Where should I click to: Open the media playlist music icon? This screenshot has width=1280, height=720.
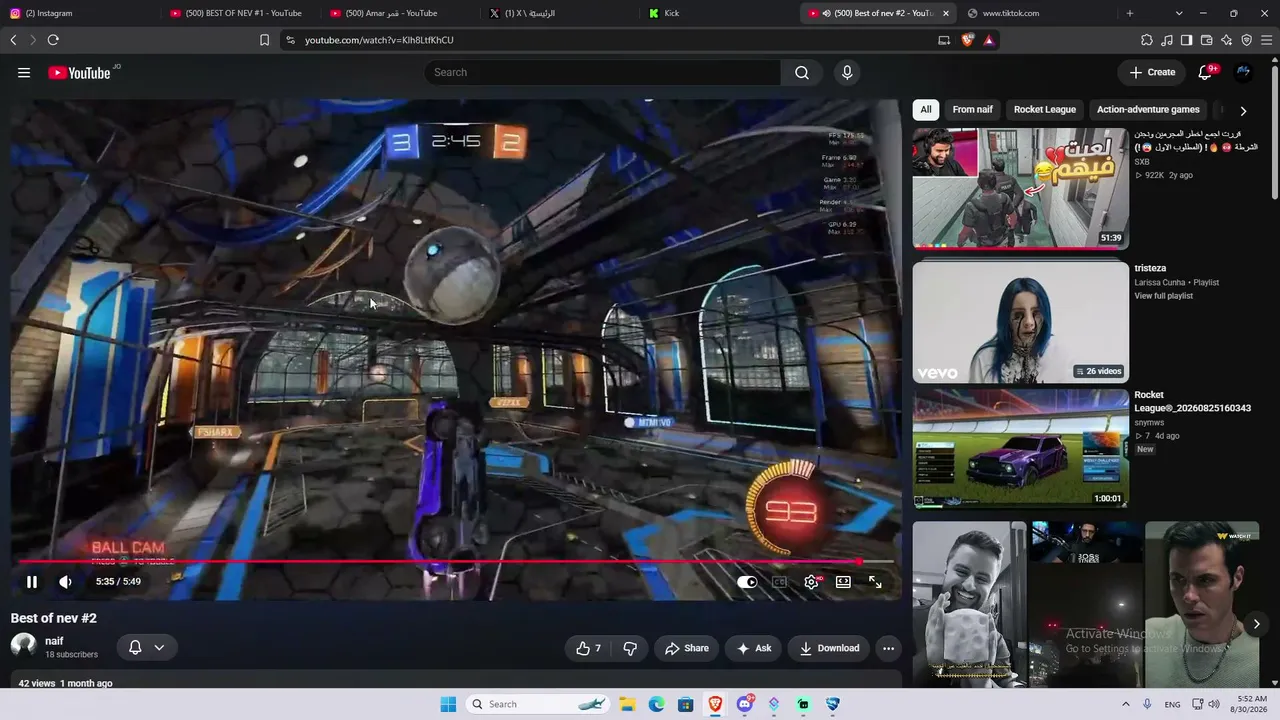point(1167,40)
